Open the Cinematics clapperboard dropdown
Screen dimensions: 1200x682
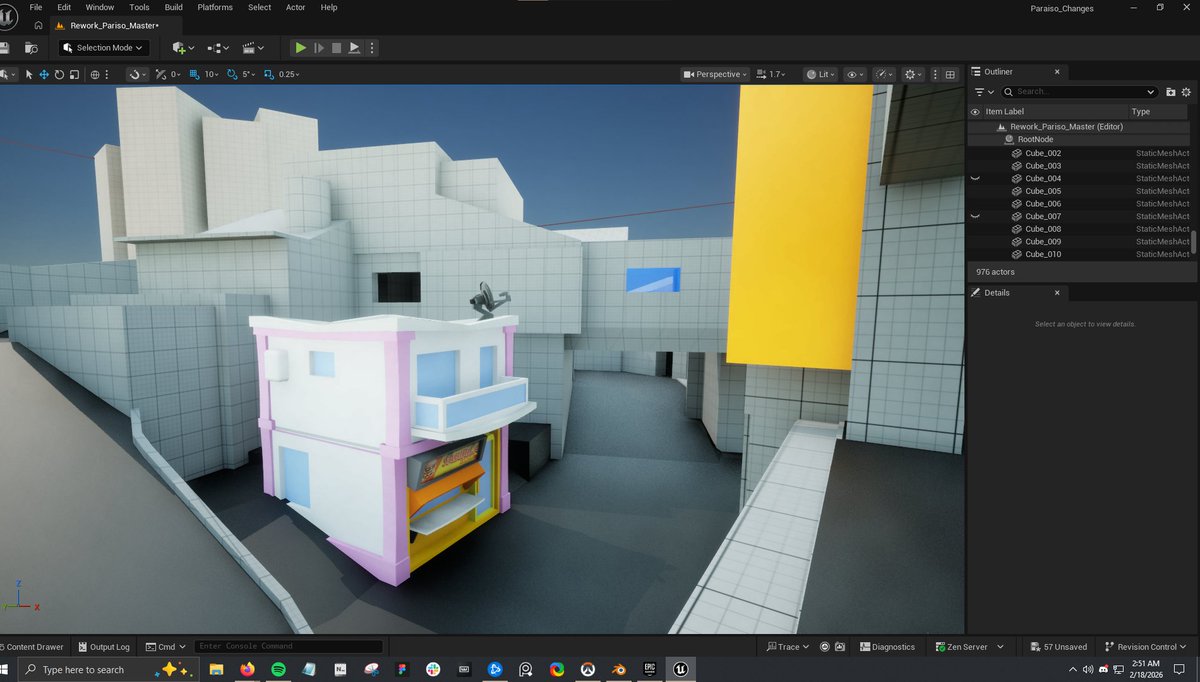(253, 48)
